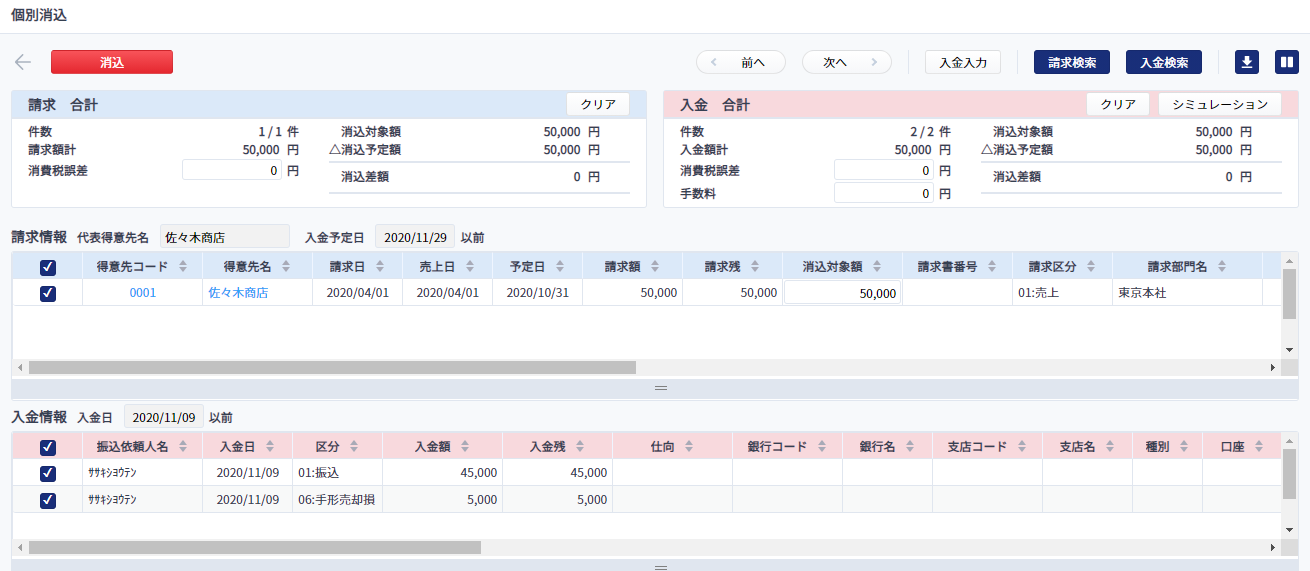The width and height of the screenshot is (1310, 571).
Task: Sort the 支店名 column
Action: coord(1110,447)
